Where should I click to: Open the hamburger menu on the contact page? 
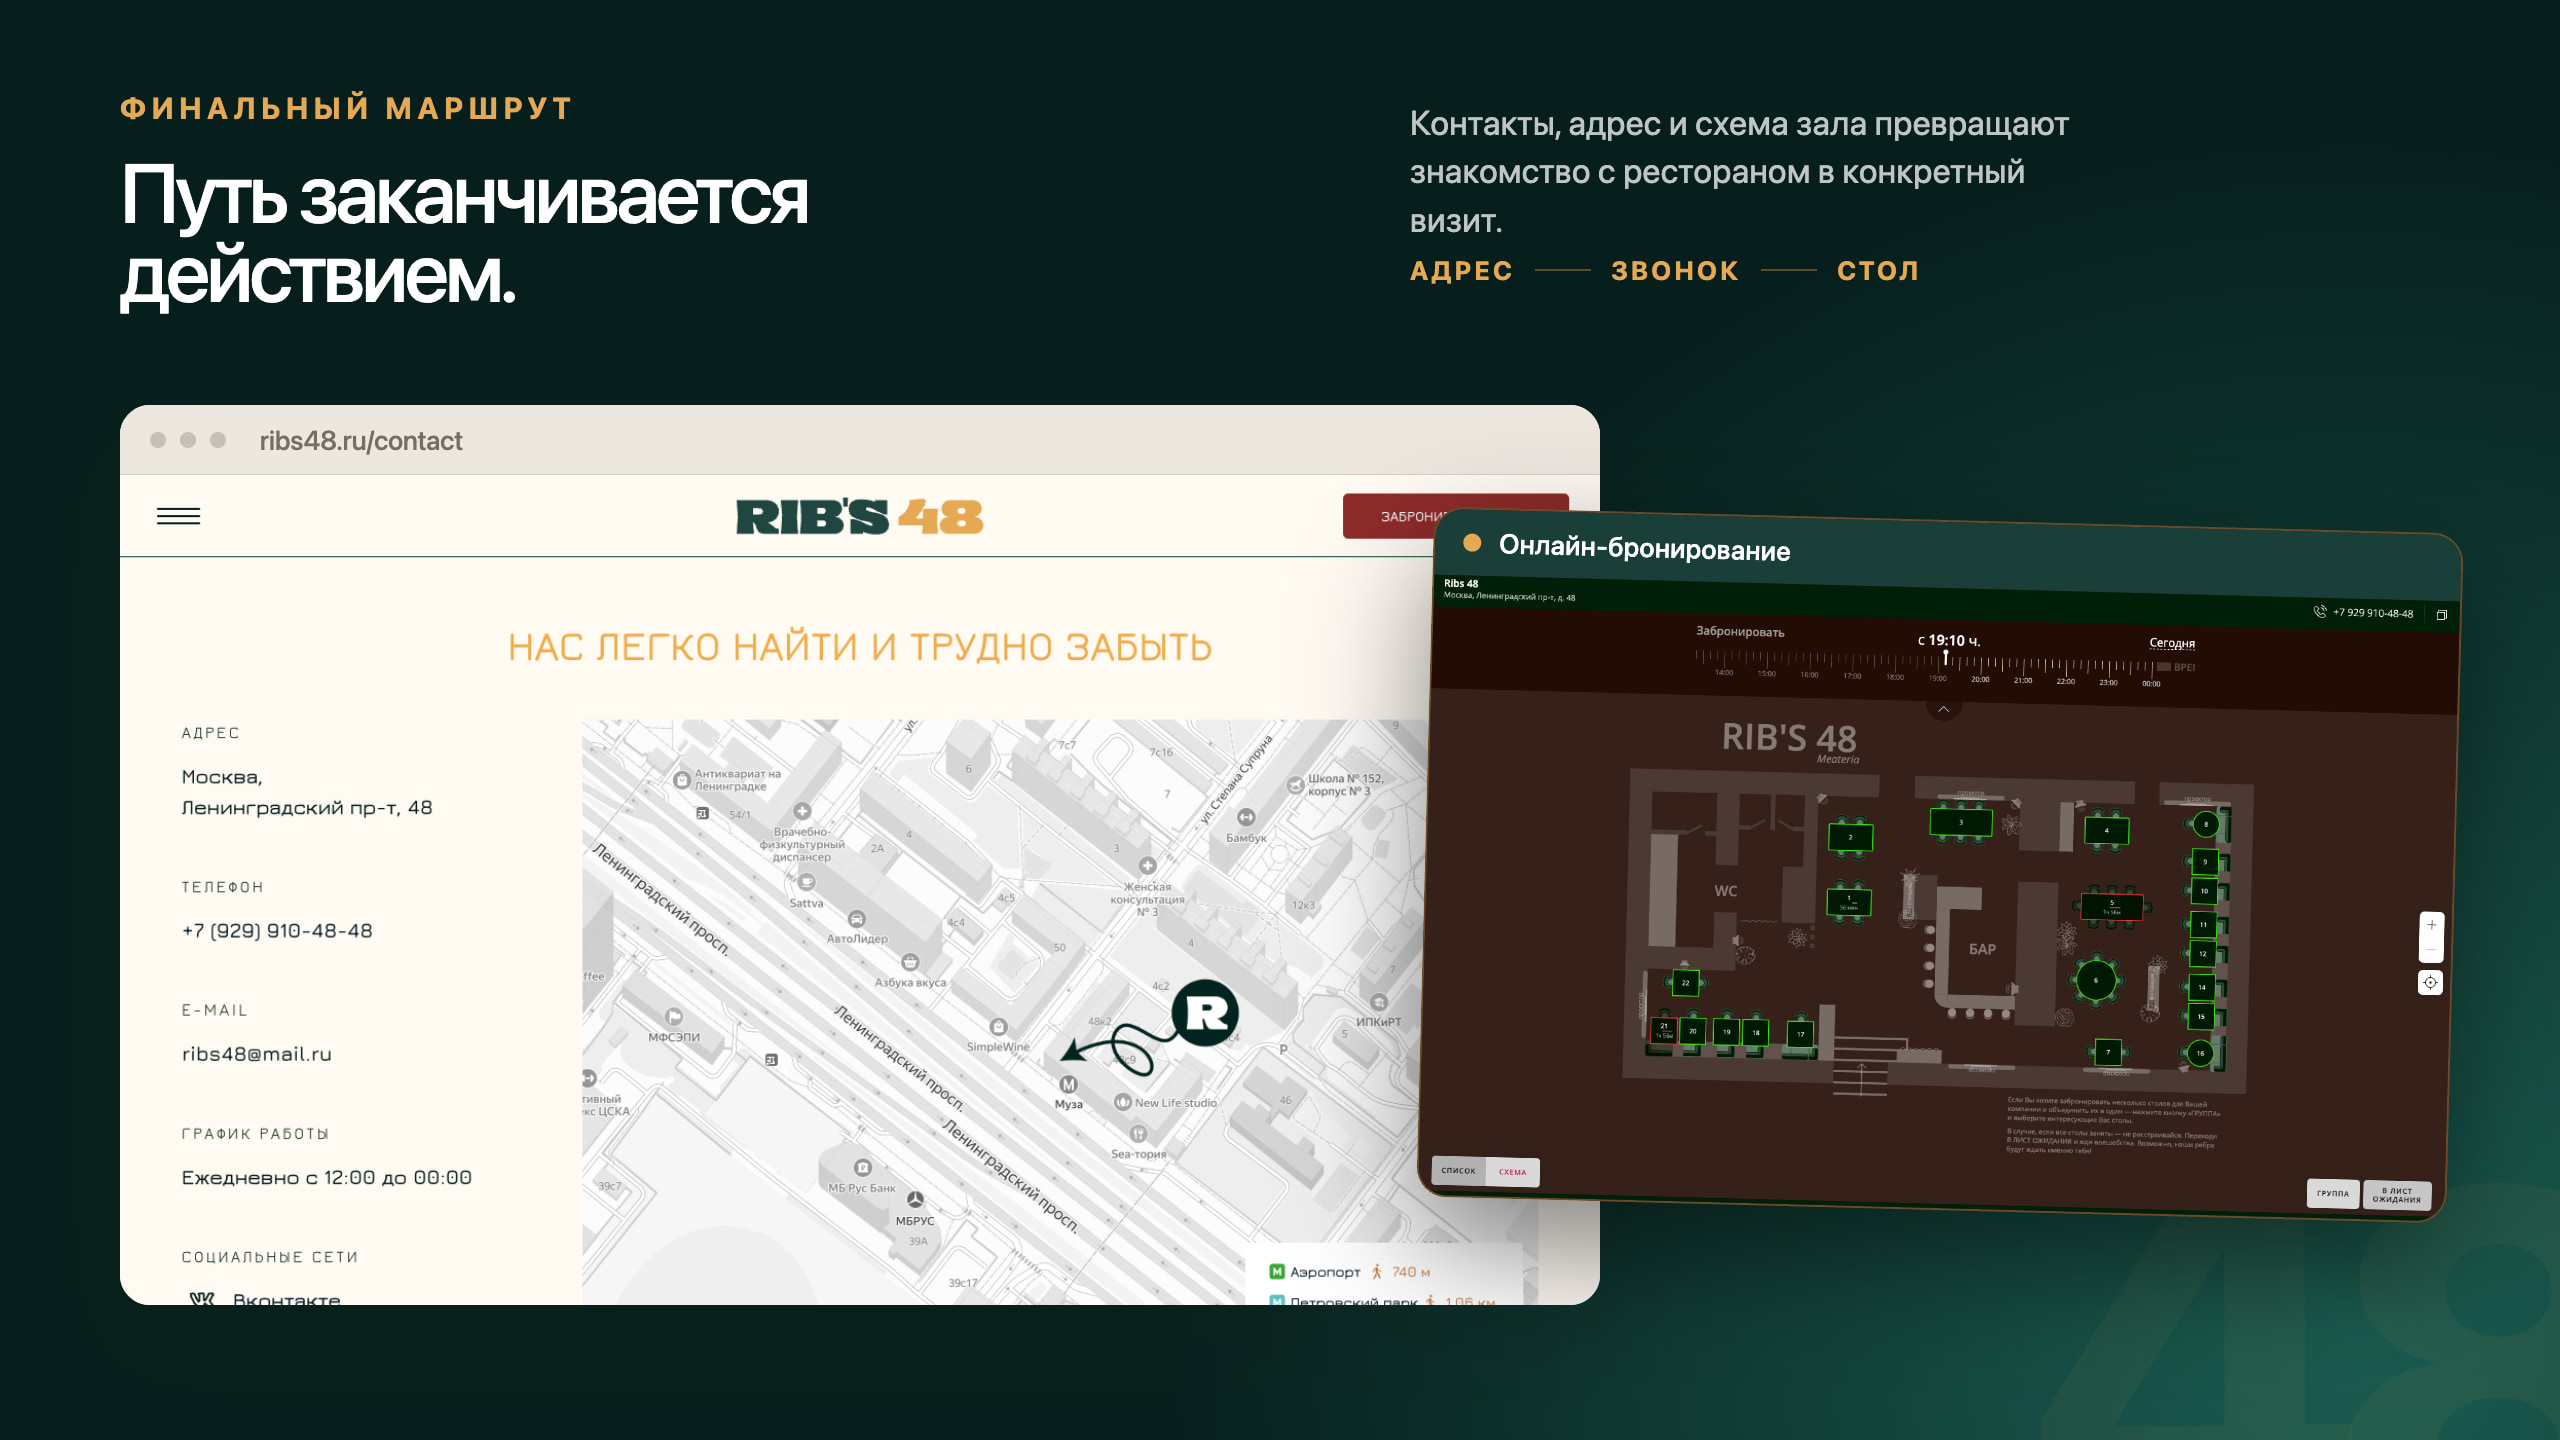point(178,516)
